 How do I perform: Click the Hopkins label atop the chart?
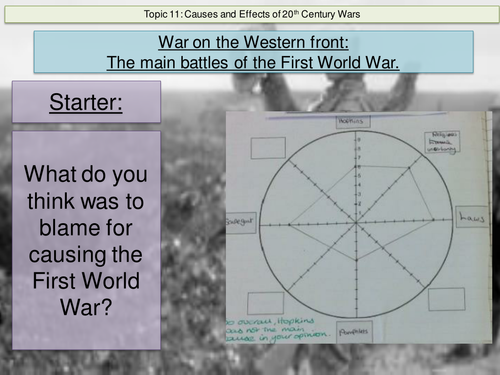[x=353, y=121]
